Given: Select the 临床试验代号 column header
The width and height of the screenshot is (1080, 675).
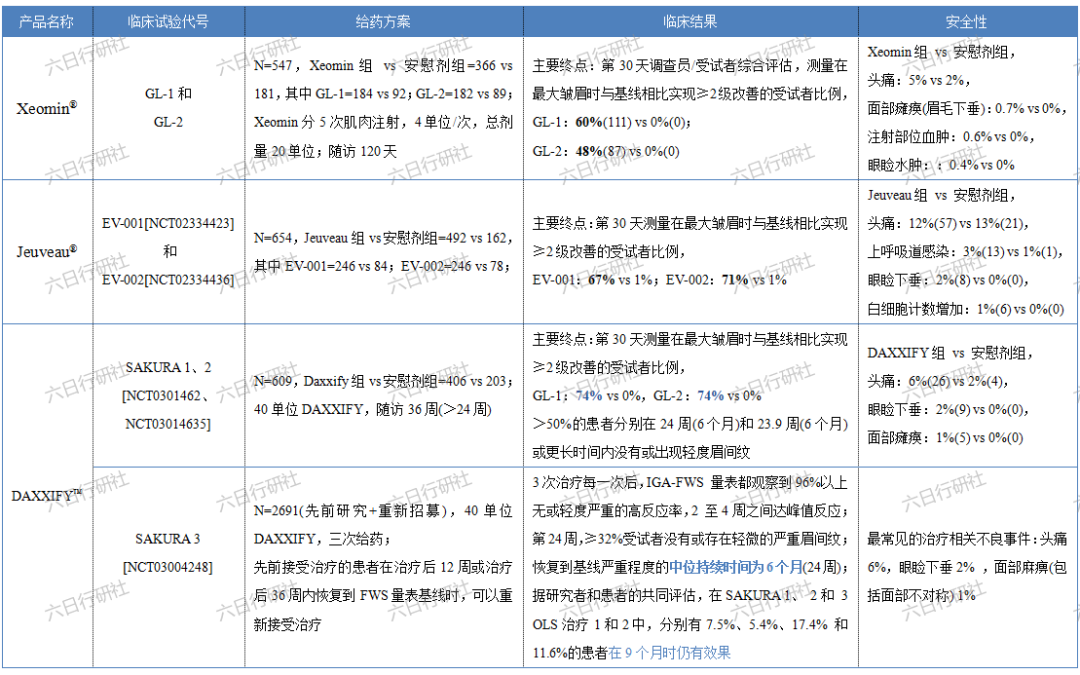Looking at the screenshot, I should tap(168, 21).
